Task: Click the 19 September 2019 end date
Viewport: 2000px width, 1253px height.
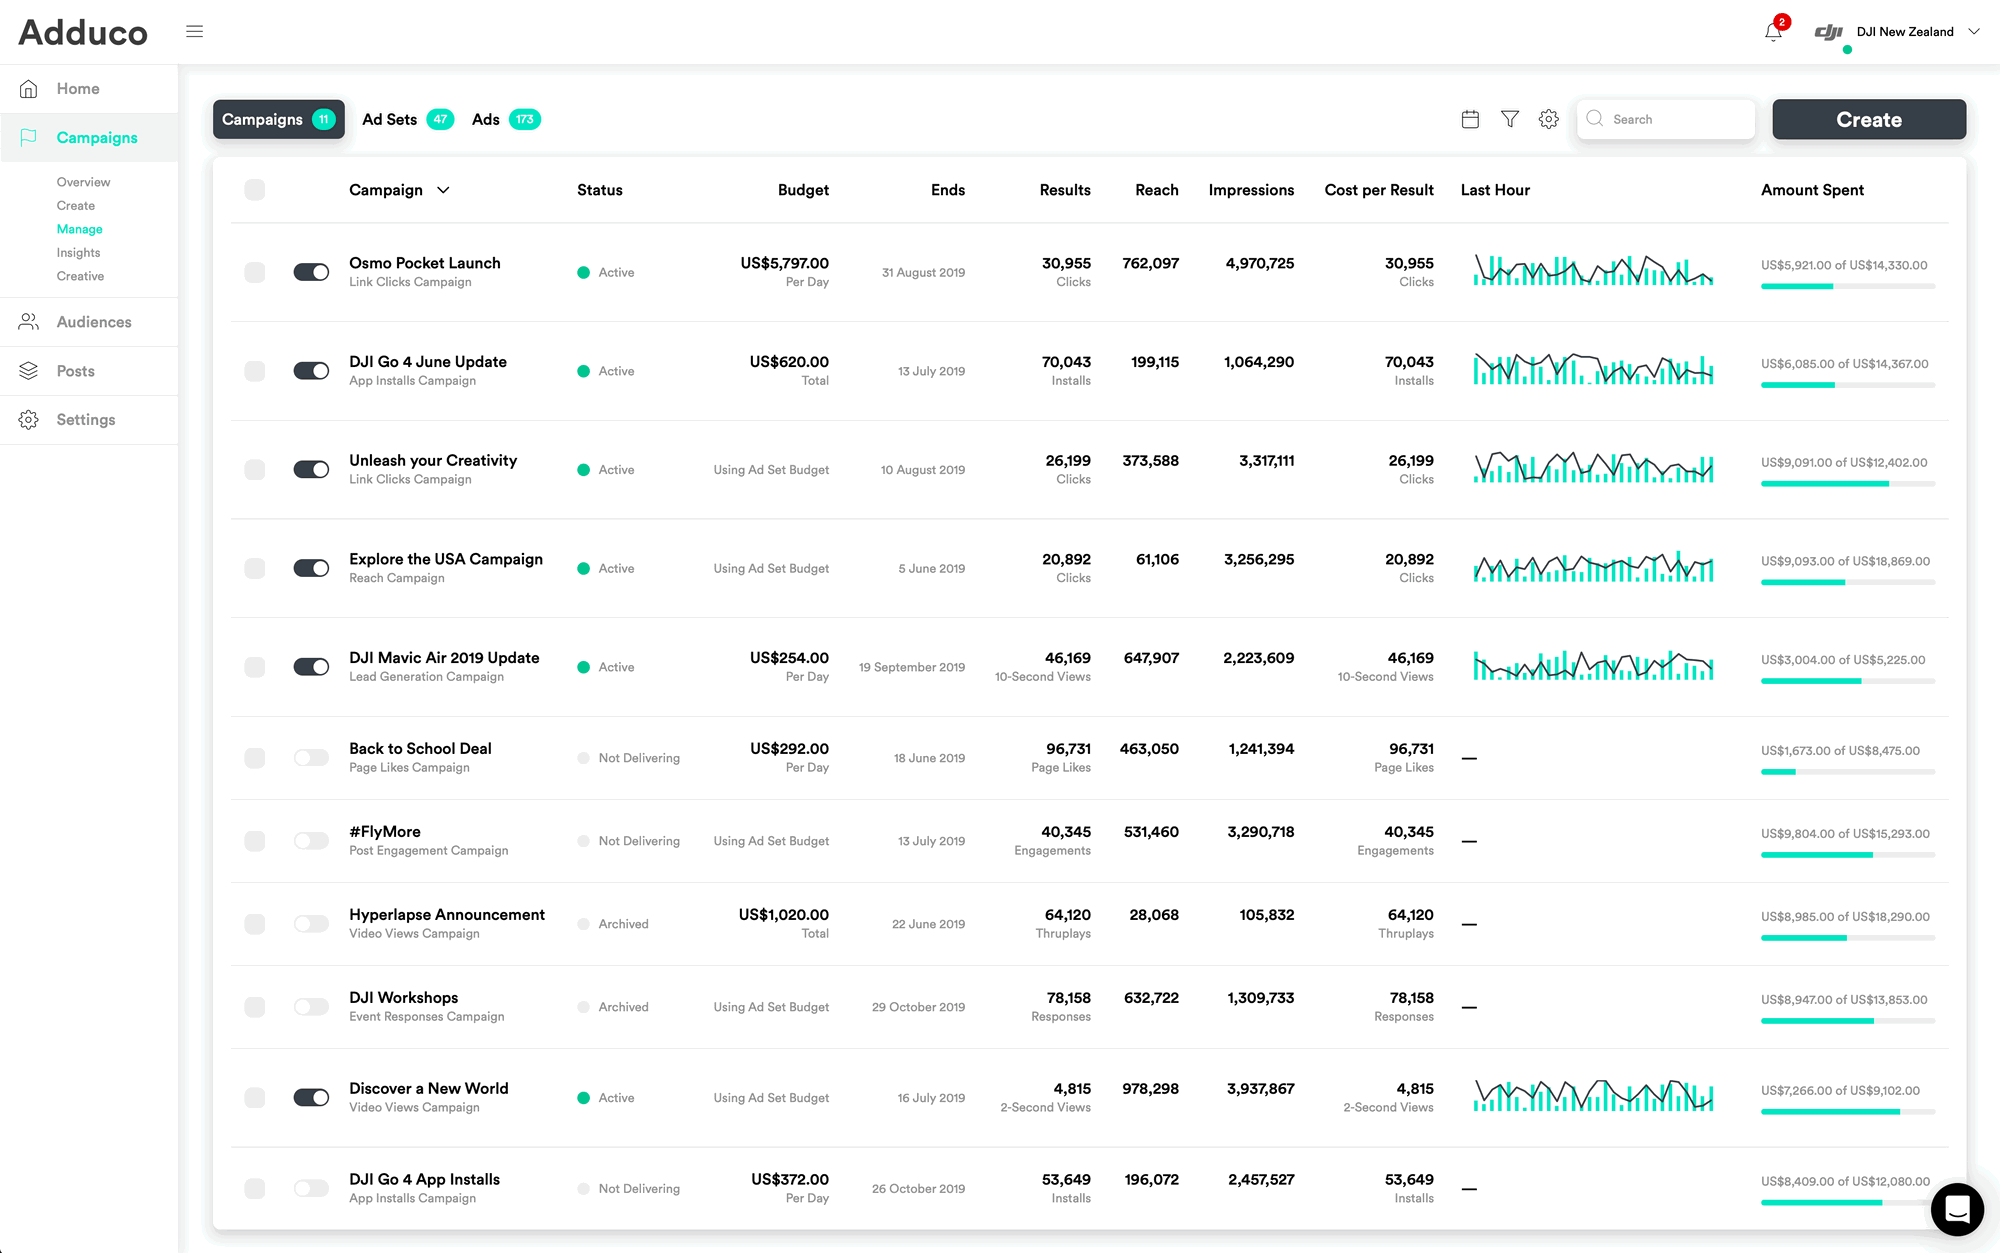Action: click(912, 667)
